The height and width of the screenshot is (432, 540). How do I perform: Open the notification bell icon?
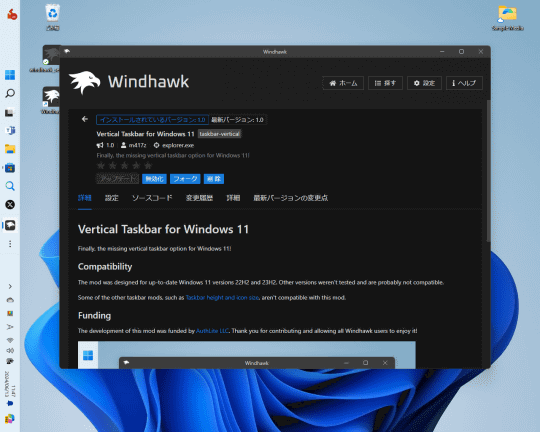click(x=10, y=403)
